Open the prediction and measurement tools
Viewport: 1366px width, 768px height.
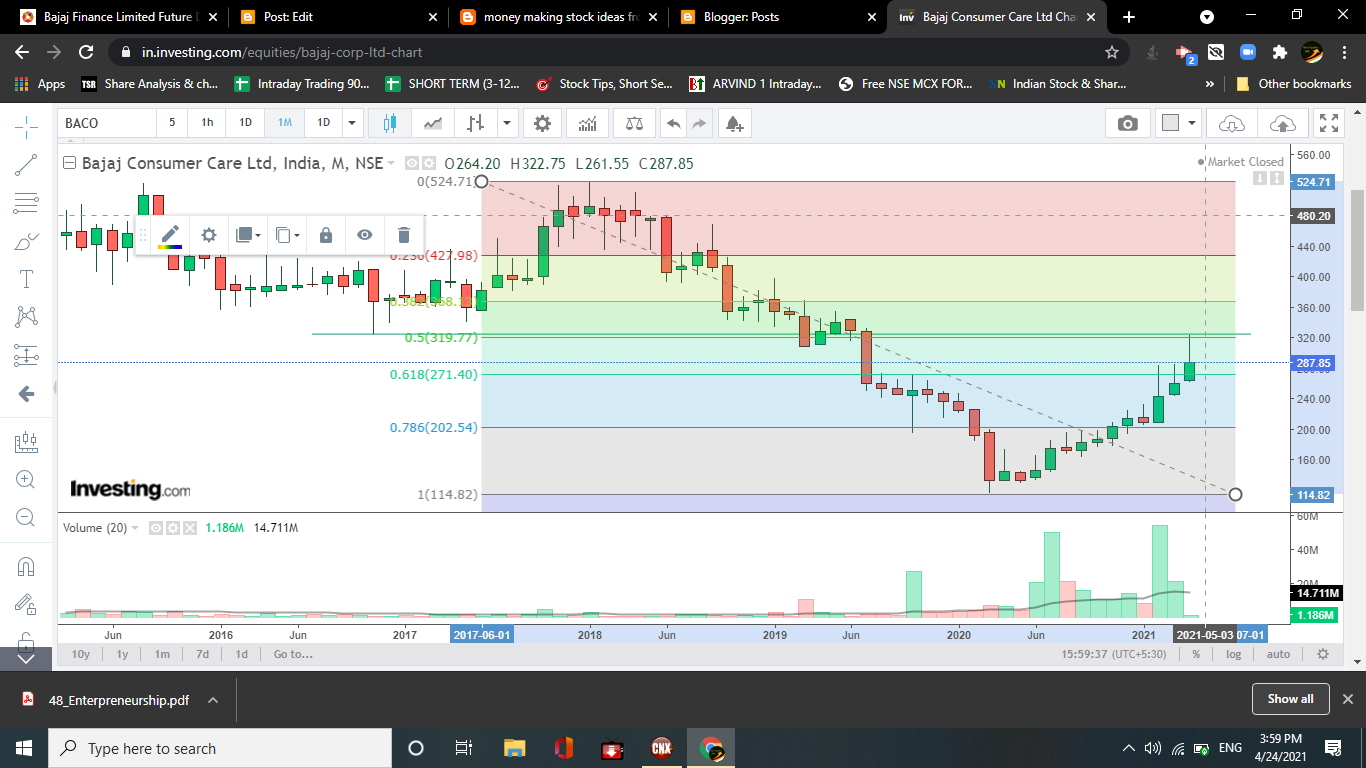[x=27, y=355]
